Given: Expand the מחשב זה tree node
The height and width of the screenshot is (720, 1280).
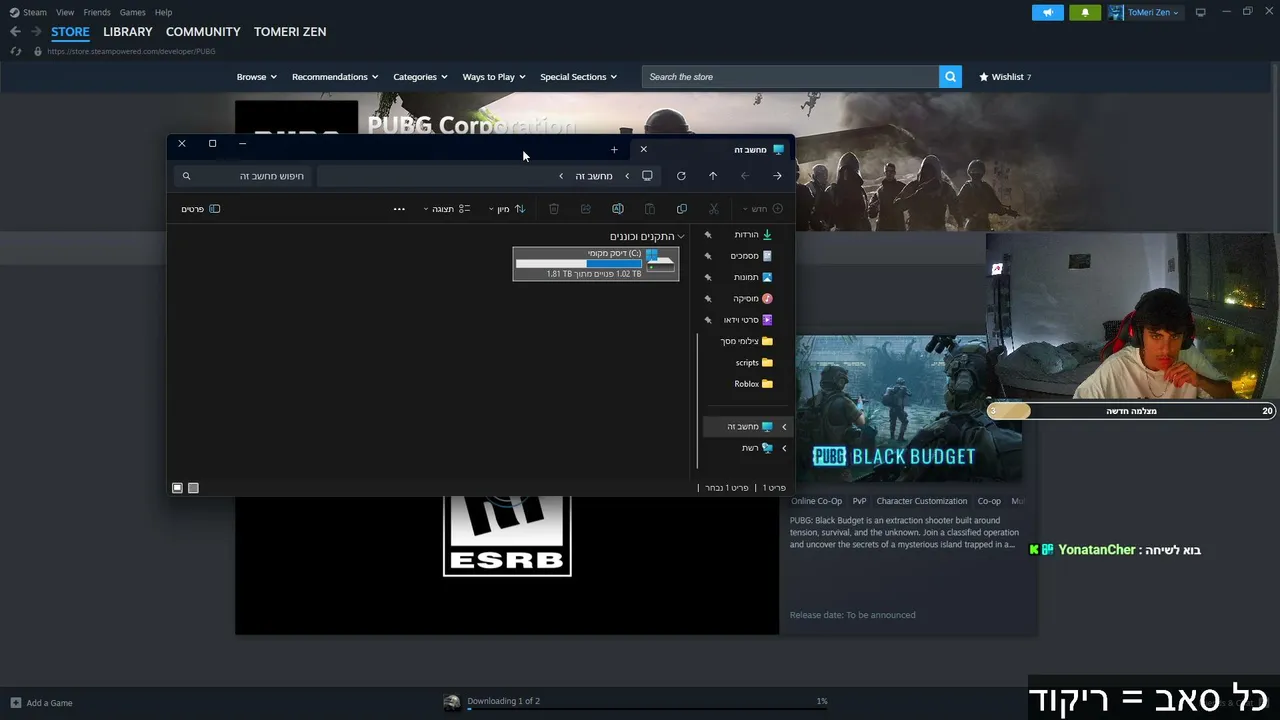Looking at the screenshot, I should click(x=784, y=427).
